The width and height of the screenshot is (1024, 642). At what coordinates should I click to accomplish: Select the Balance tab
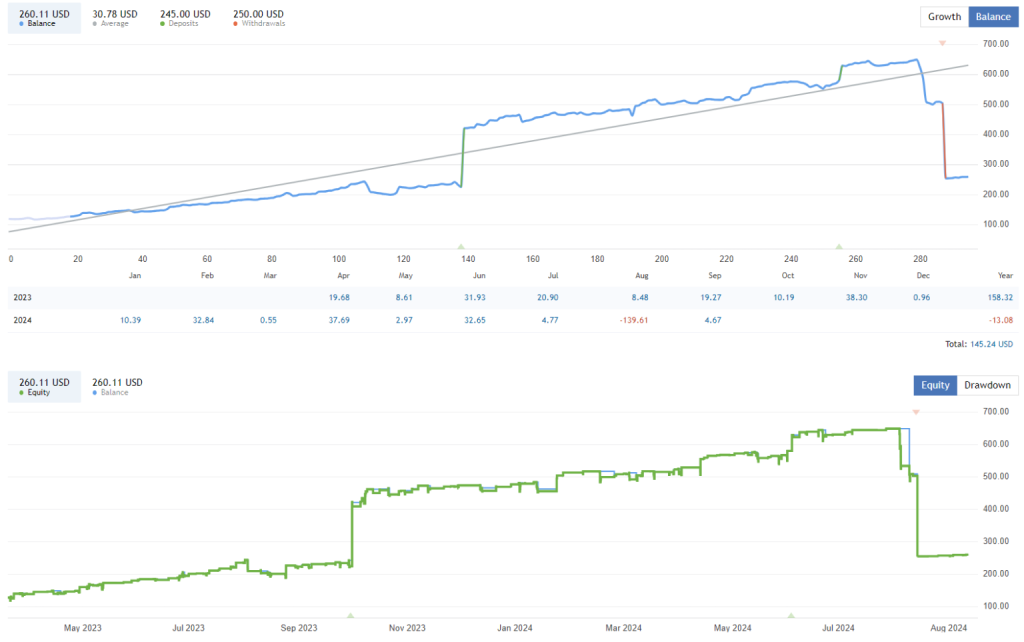pos(993,16)
